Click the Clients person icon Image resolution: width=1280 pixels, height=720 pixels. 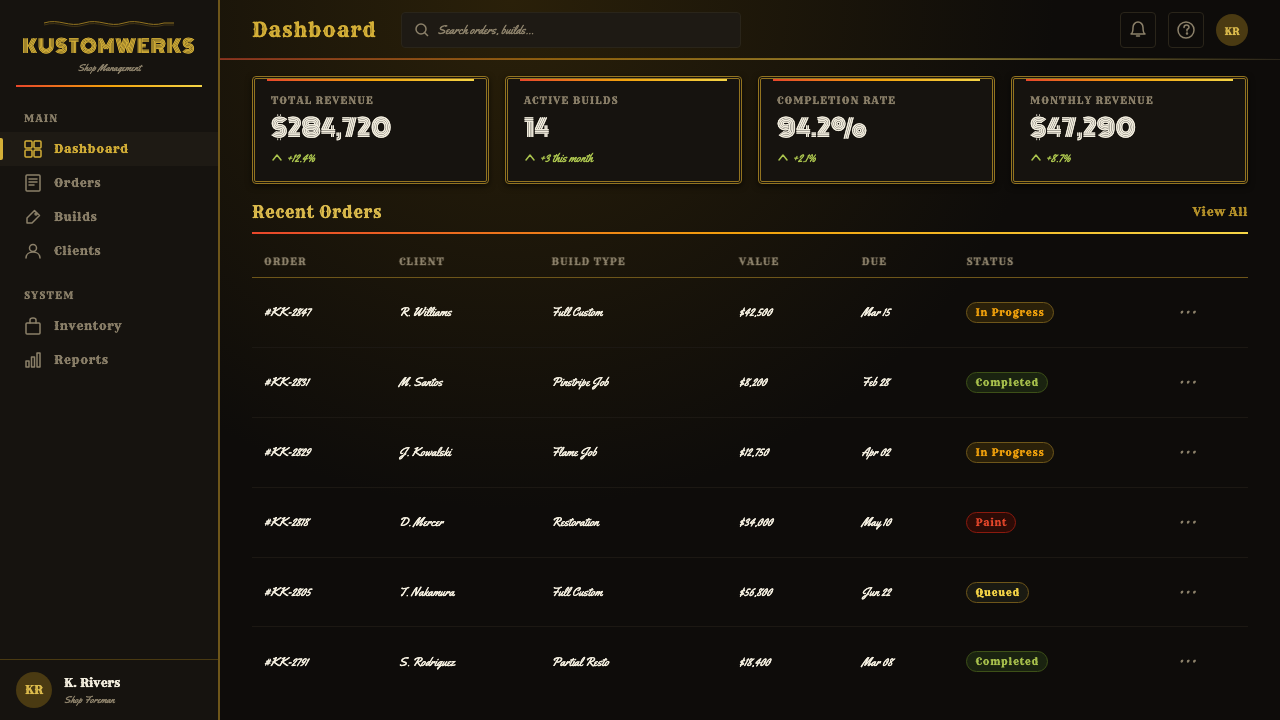[x=33, y=251]
